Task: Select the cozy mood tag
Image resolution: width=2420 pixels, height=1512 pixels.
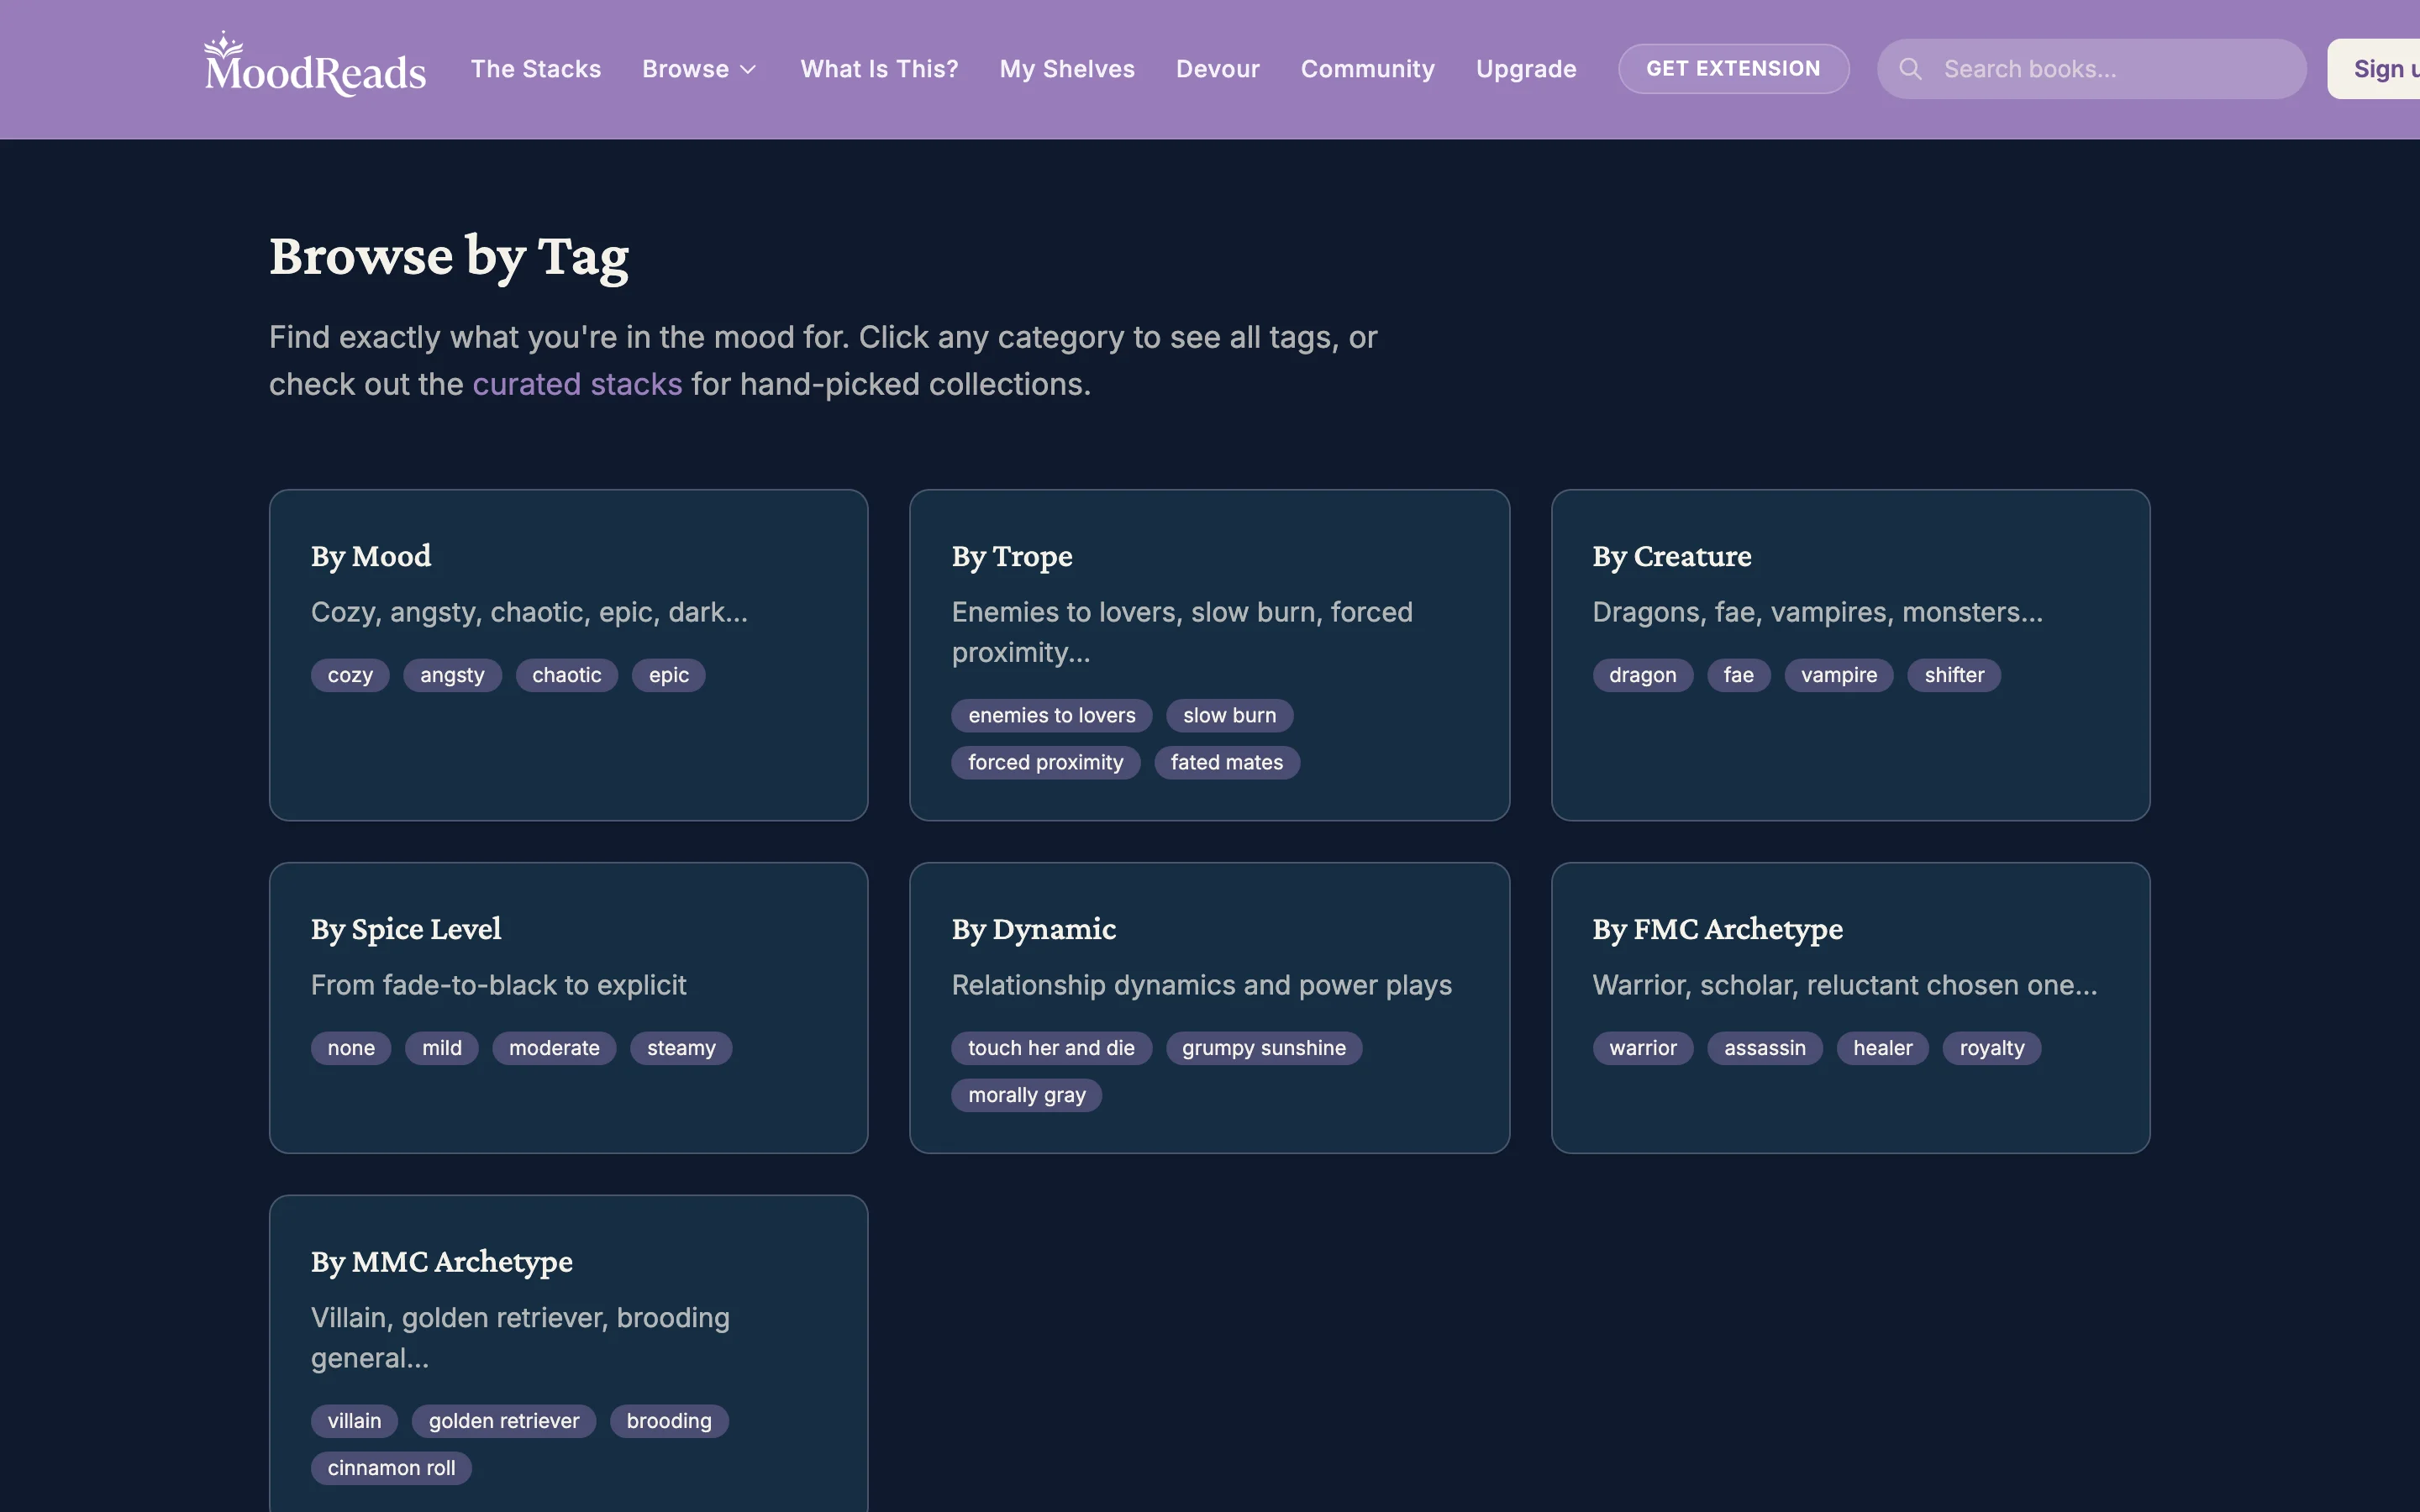Action: (x=349, y=675)
